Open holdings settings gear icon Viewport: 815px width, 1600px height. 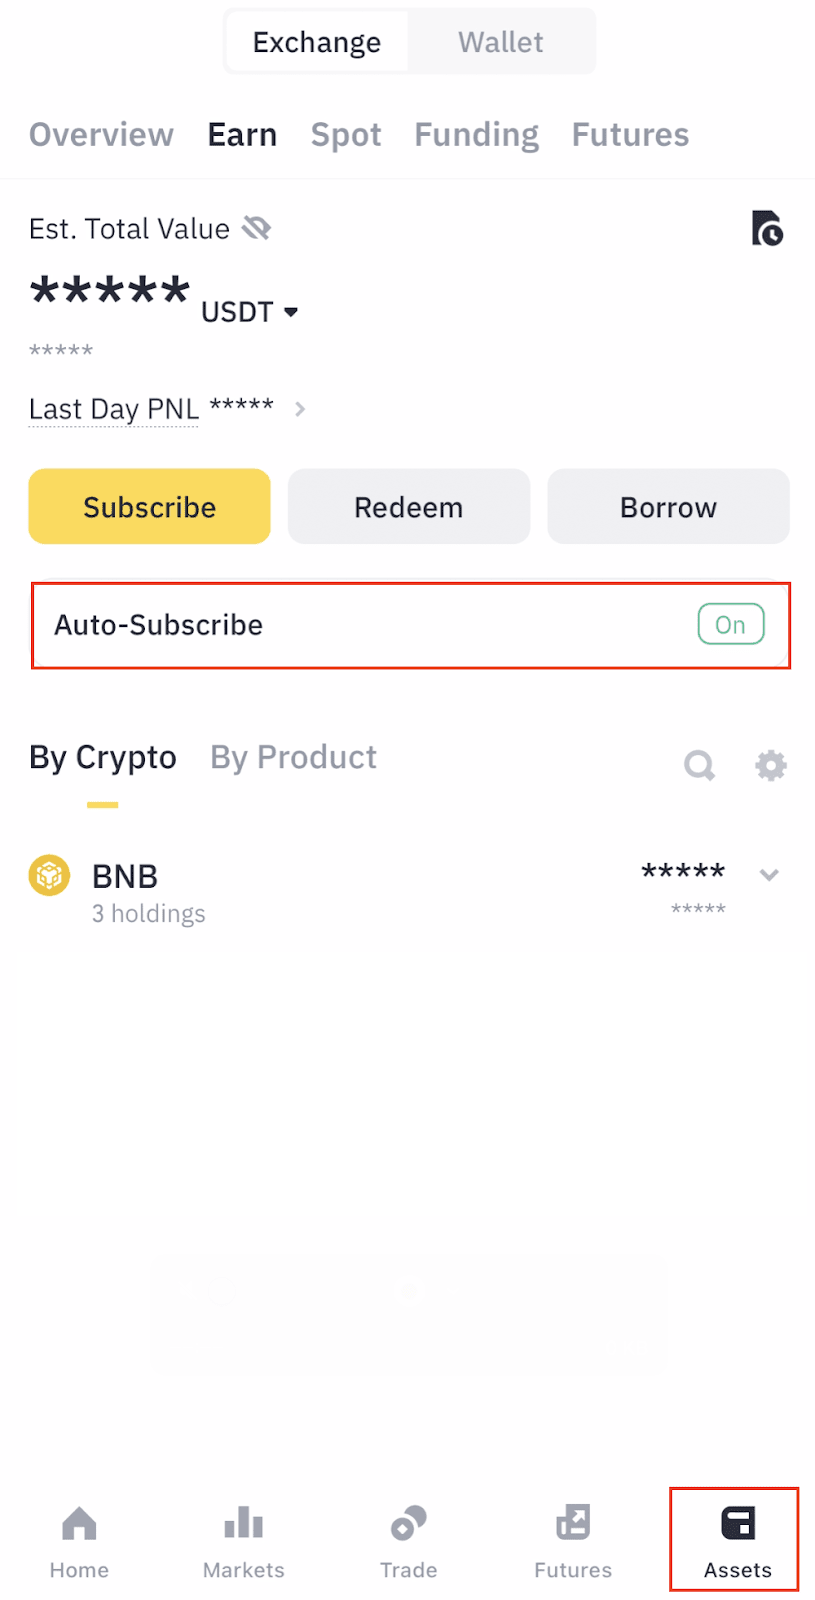[x=770, y=766]
